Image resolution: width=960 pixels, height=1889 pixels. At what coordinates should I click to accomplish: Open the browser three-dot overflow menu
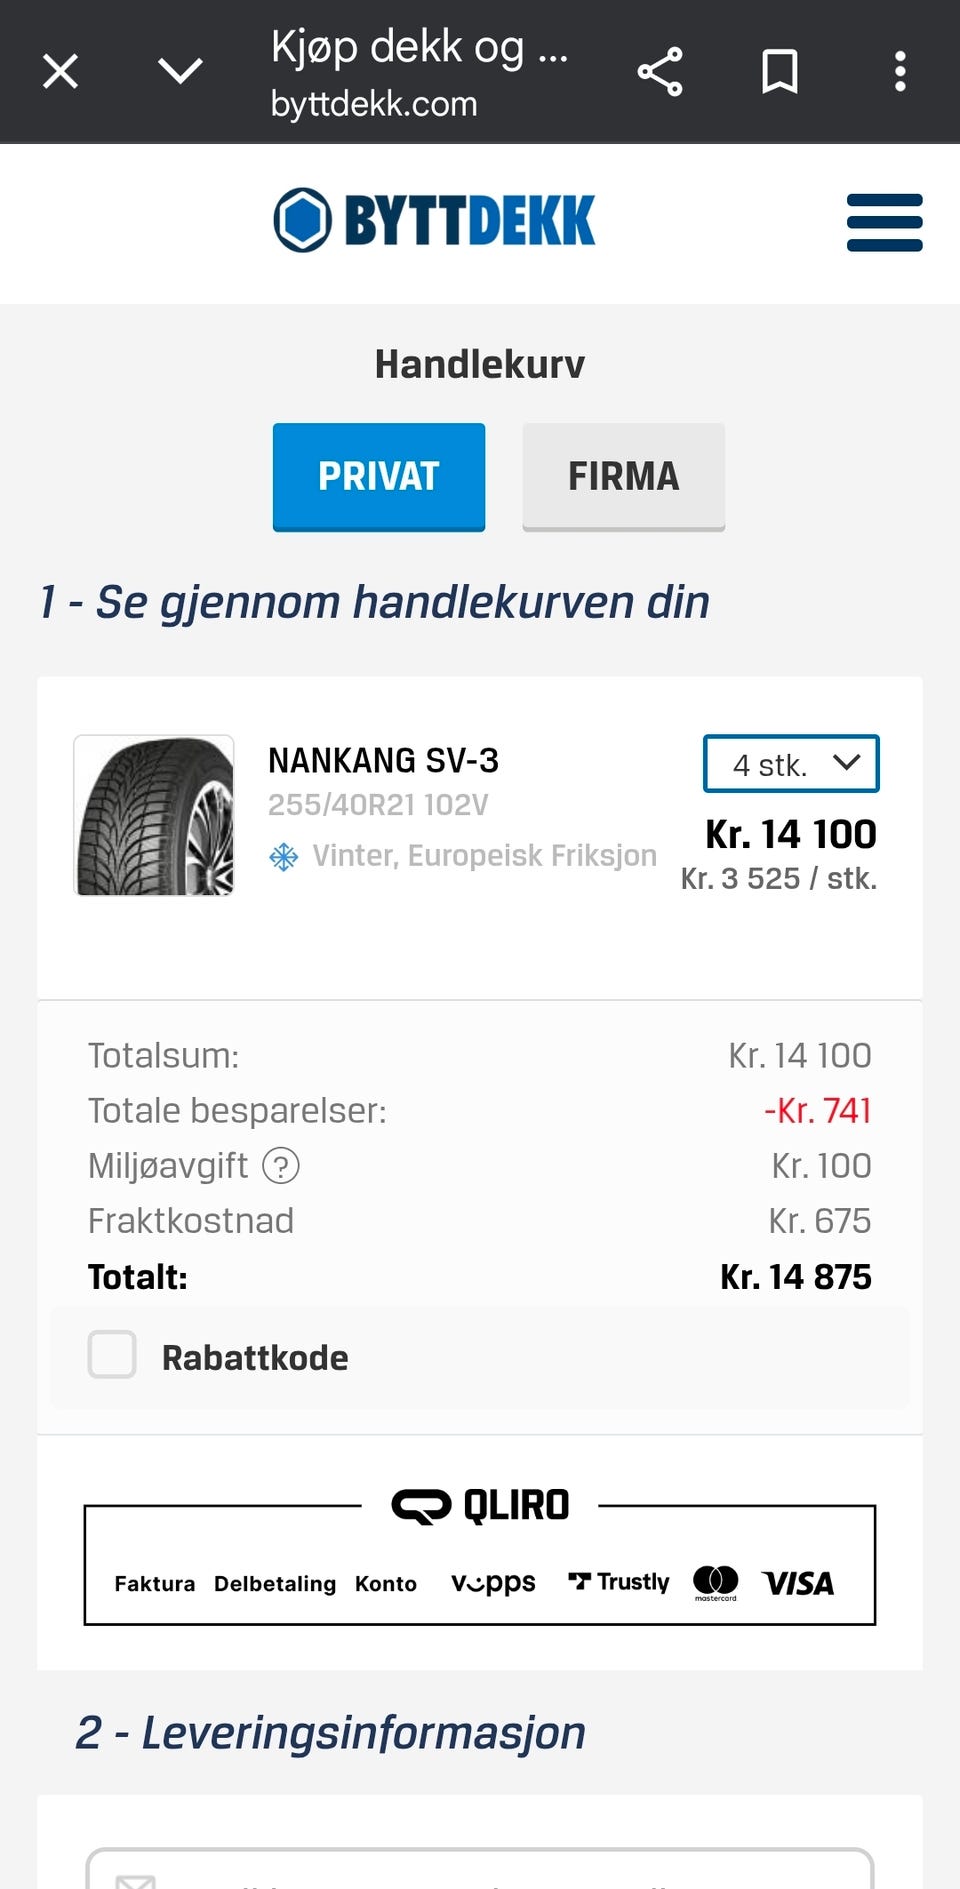pyautogui.click(x=900, y=71)
